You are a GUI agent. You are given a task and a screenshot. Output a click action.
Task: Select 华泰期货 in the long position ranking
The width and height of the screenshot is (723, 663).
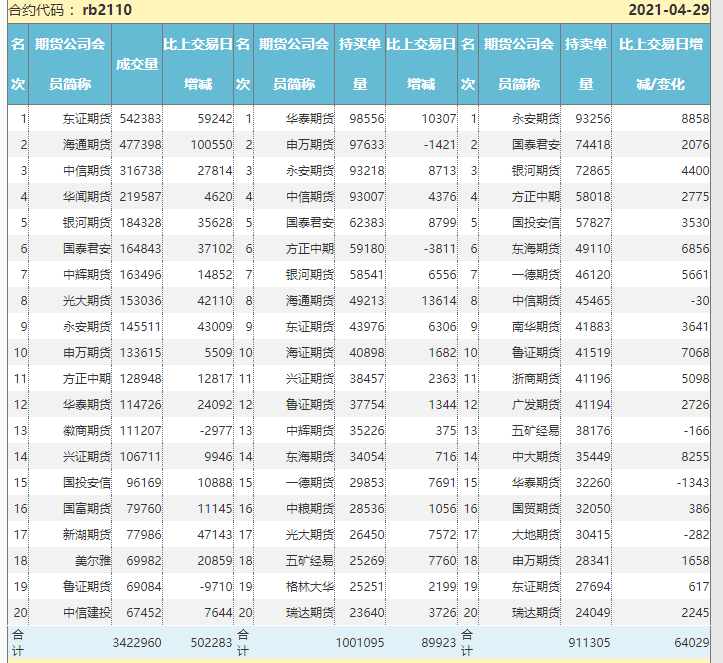pos(309,119)
